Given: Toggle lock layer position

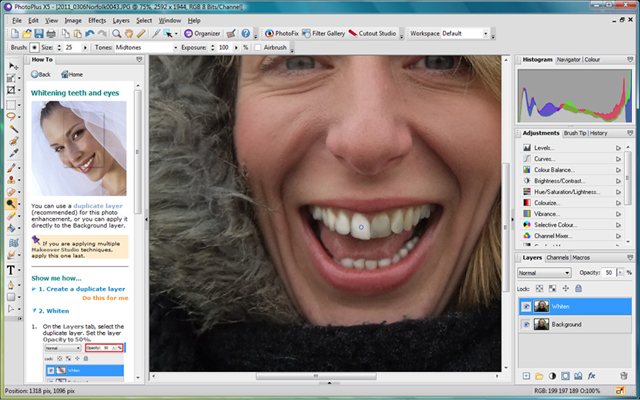Looking at the screenshot, I should [565, 289].
